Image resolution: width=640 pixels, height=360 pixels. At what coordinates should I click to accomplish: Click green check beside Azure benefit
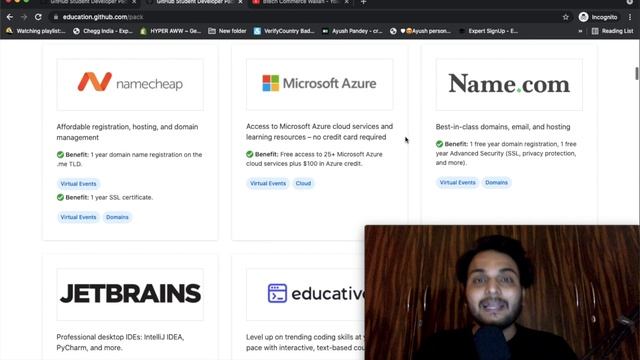(x=250, y=154)
